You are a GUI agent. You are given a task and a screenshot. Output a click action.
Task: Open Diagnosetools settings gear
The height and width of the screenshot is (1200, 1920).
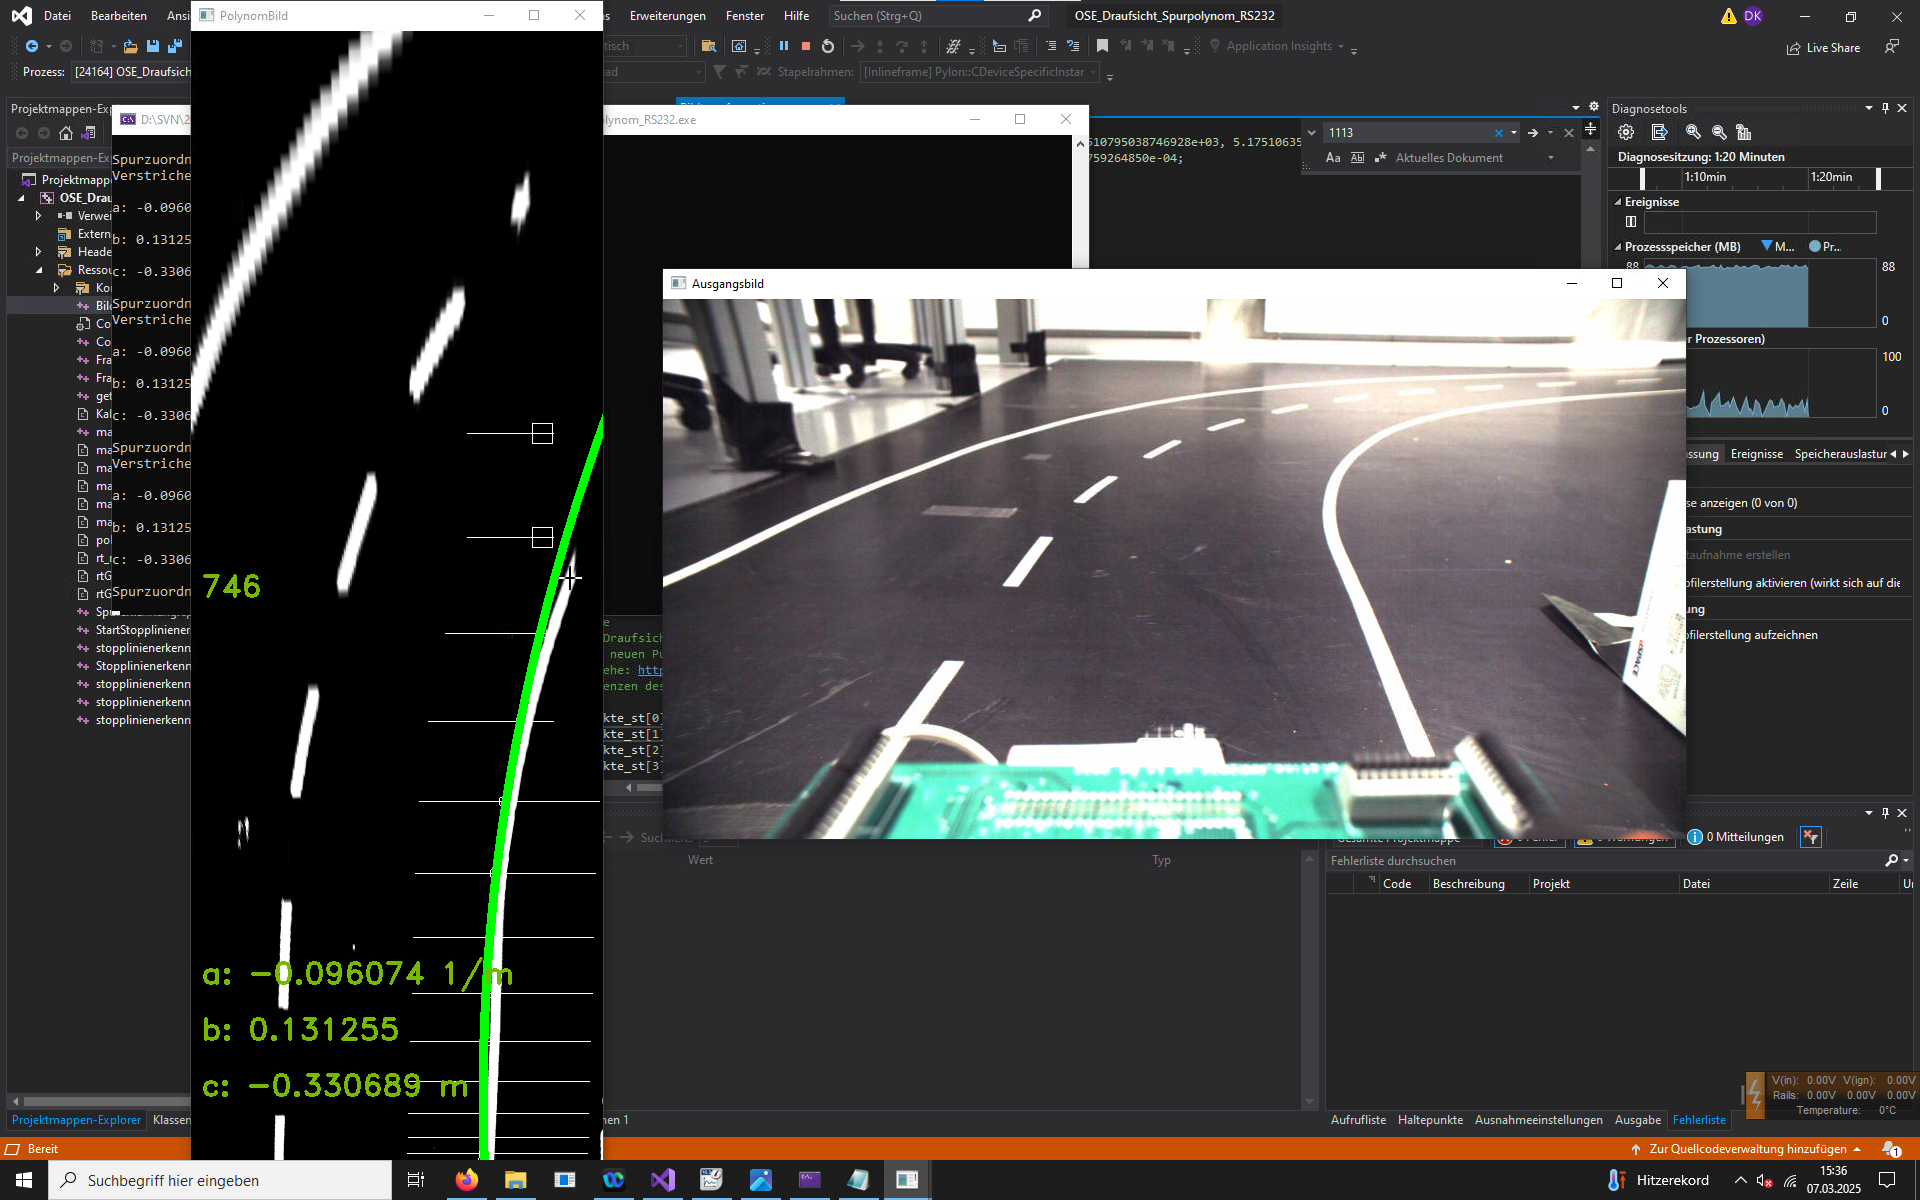point(1626,132)
